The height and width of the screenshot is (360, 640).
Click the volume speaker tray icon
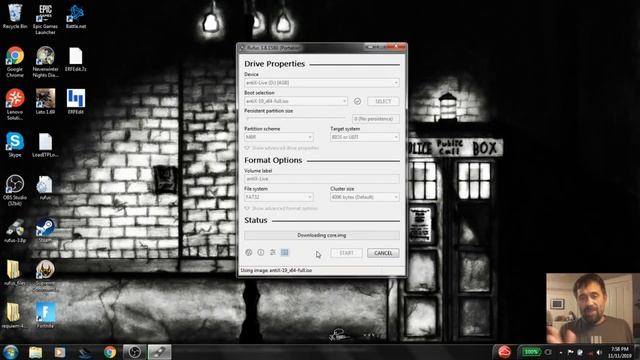[x=599, y=352]
